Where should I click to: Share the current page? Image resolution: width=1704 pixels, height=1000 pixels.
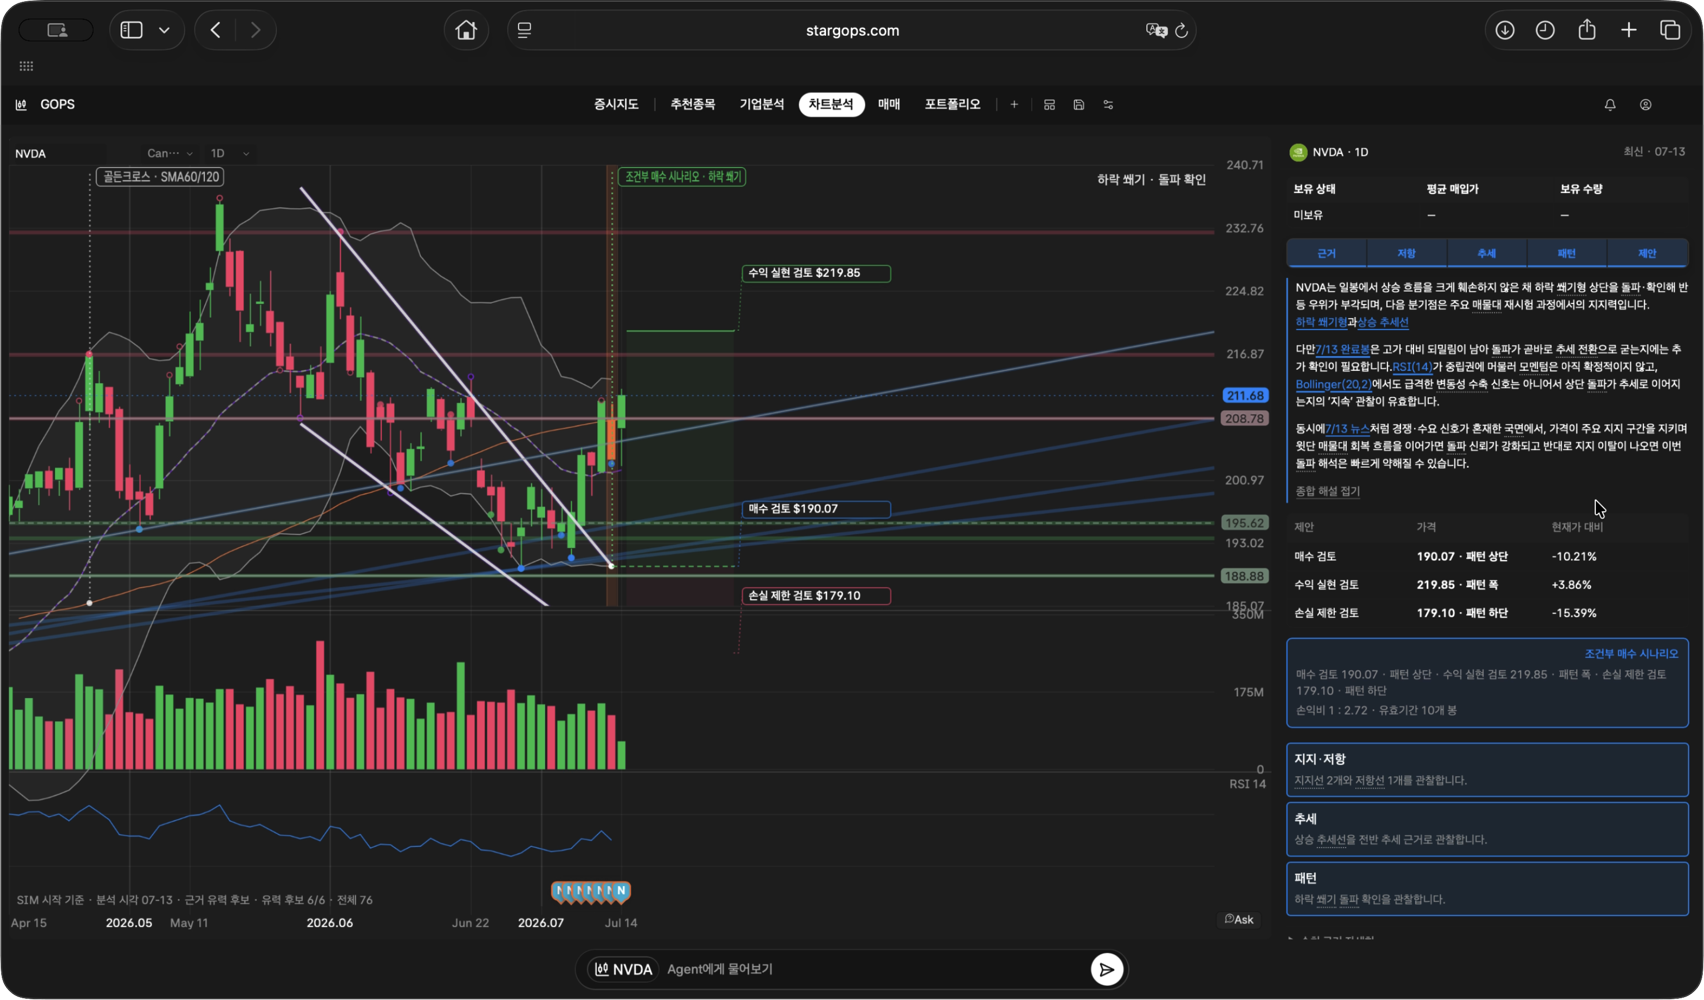(1587, 30)
